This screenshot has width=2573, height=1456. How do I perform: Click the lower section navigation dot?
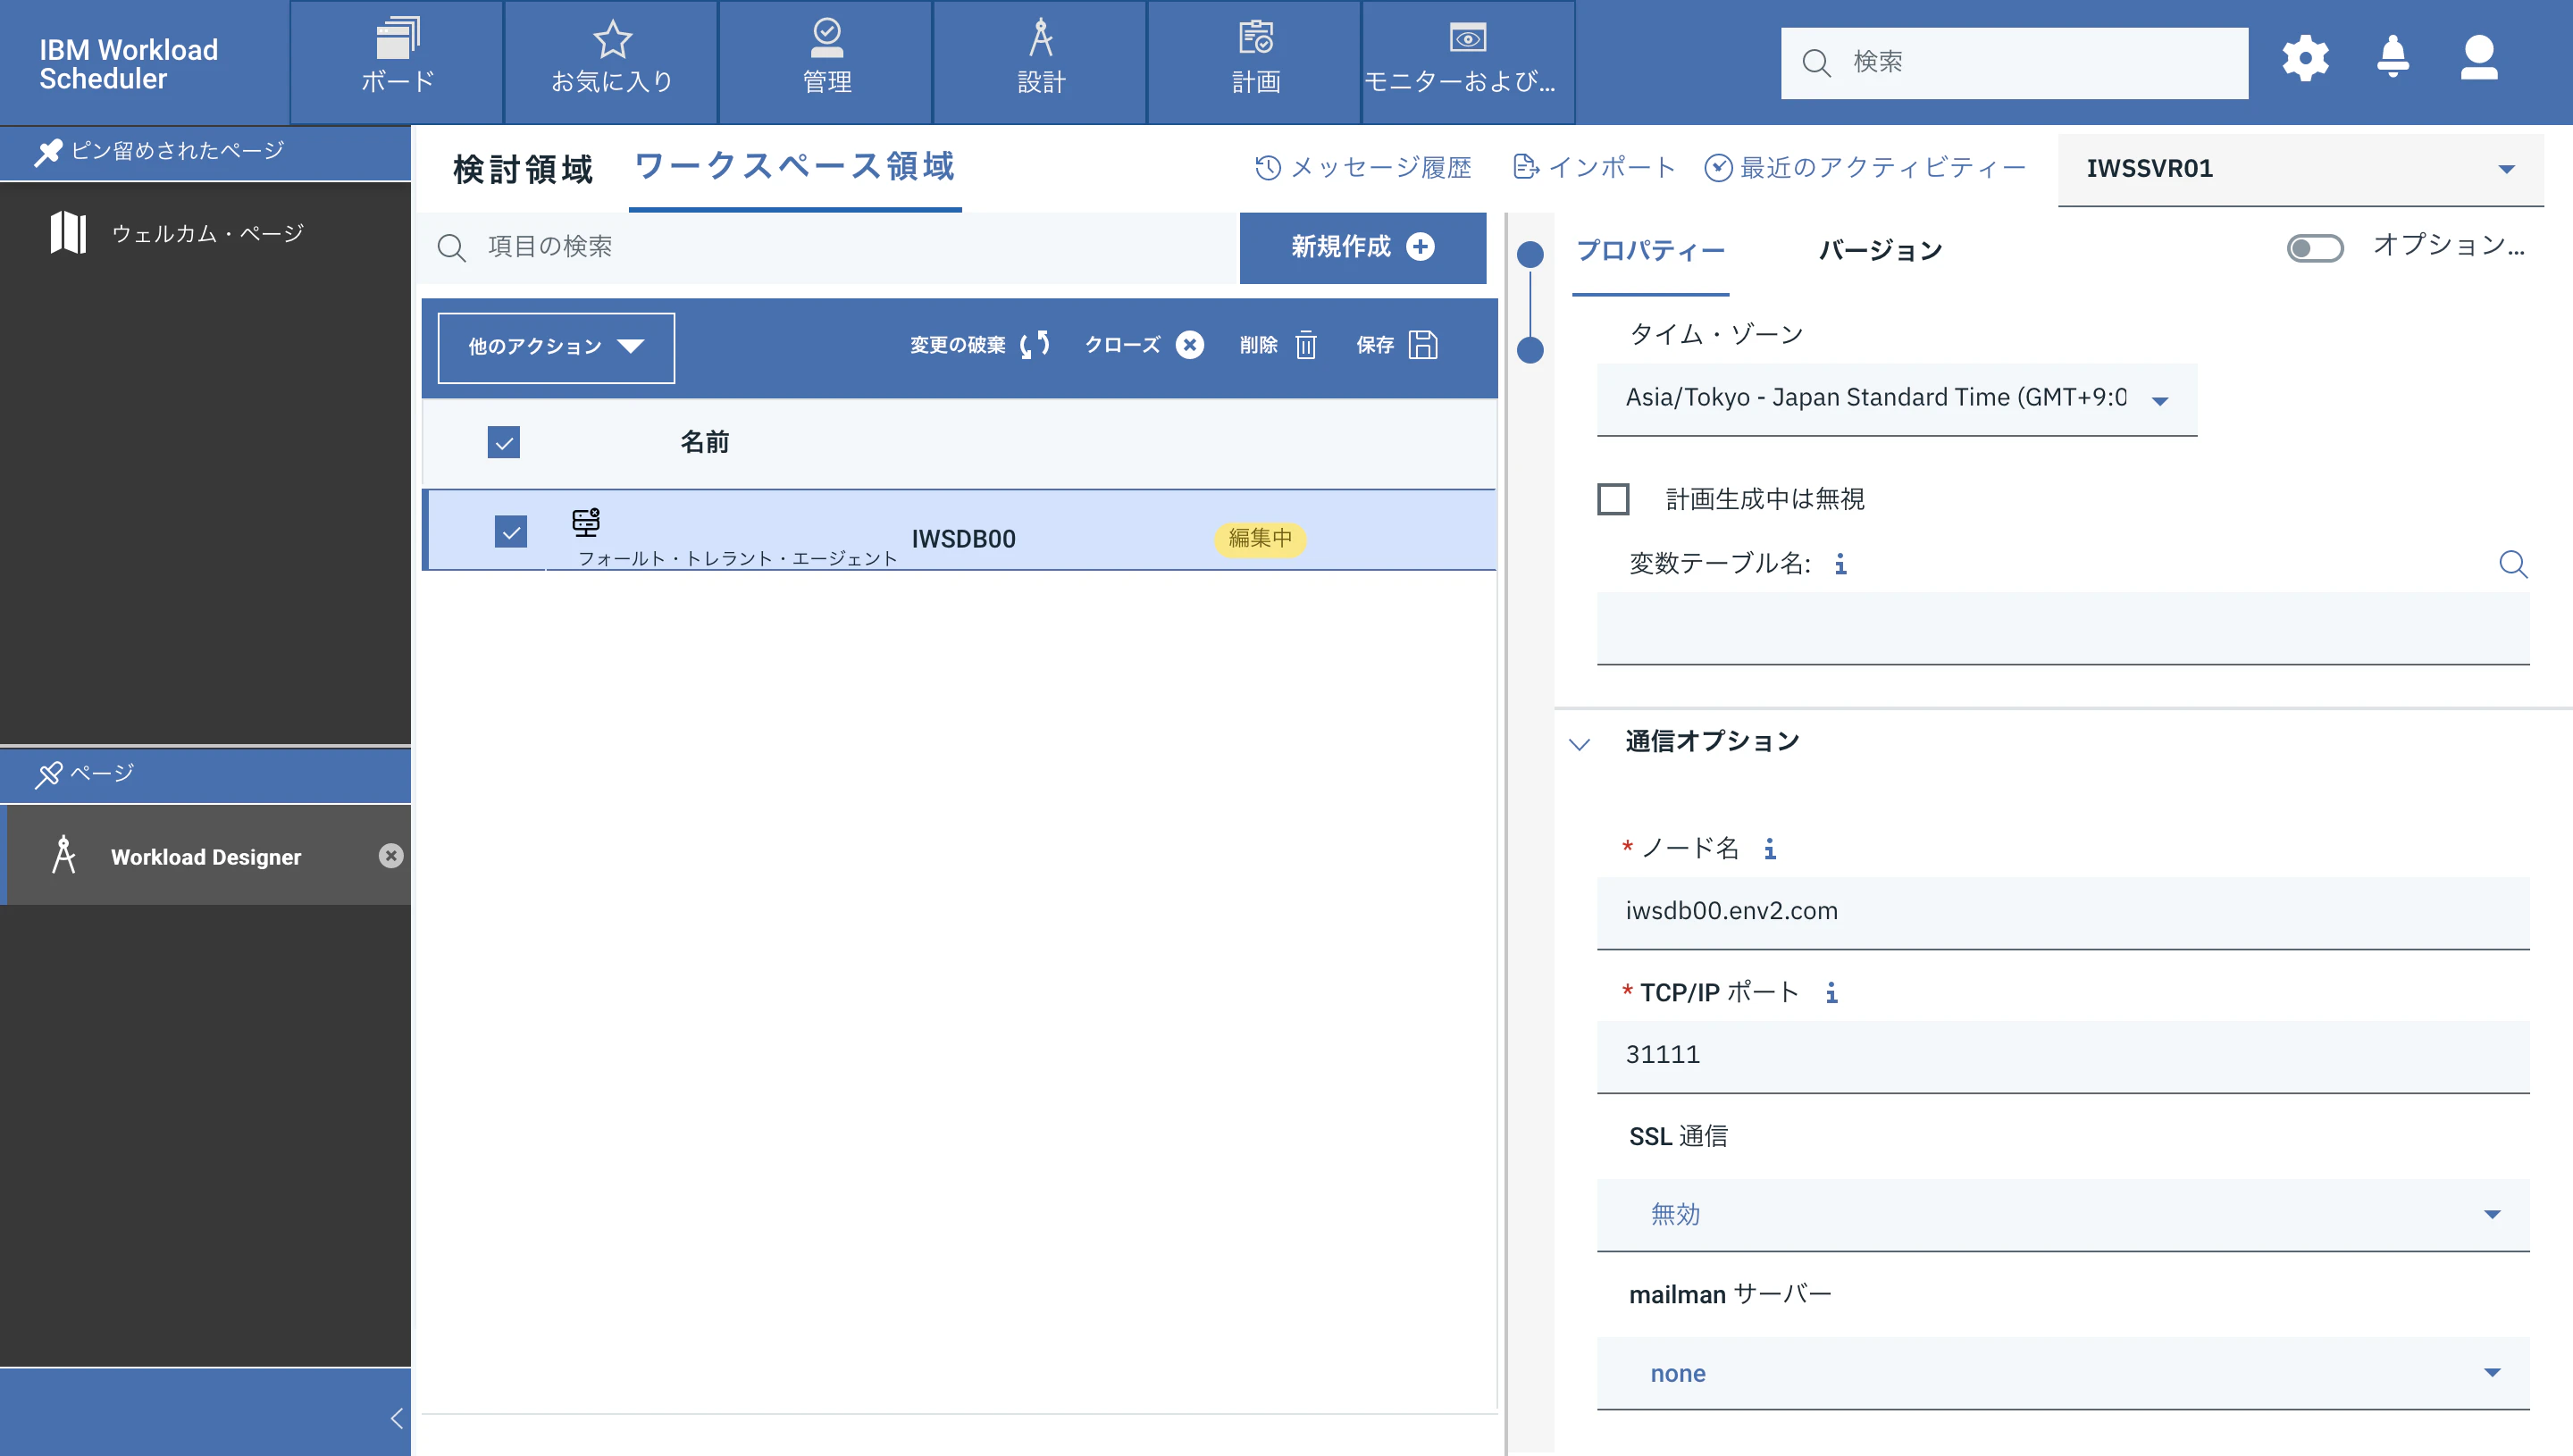[x=1530, y=350]
